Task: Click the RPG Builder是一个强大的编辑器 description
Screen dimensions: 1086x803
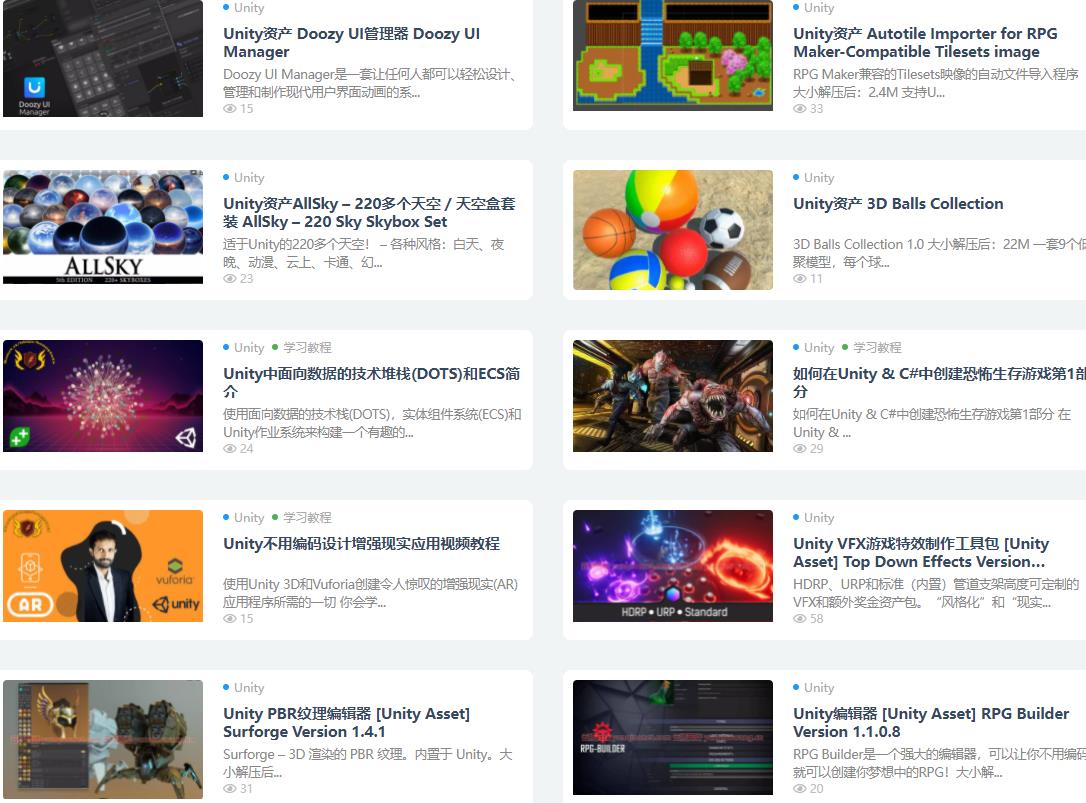Action: [939, 763]
